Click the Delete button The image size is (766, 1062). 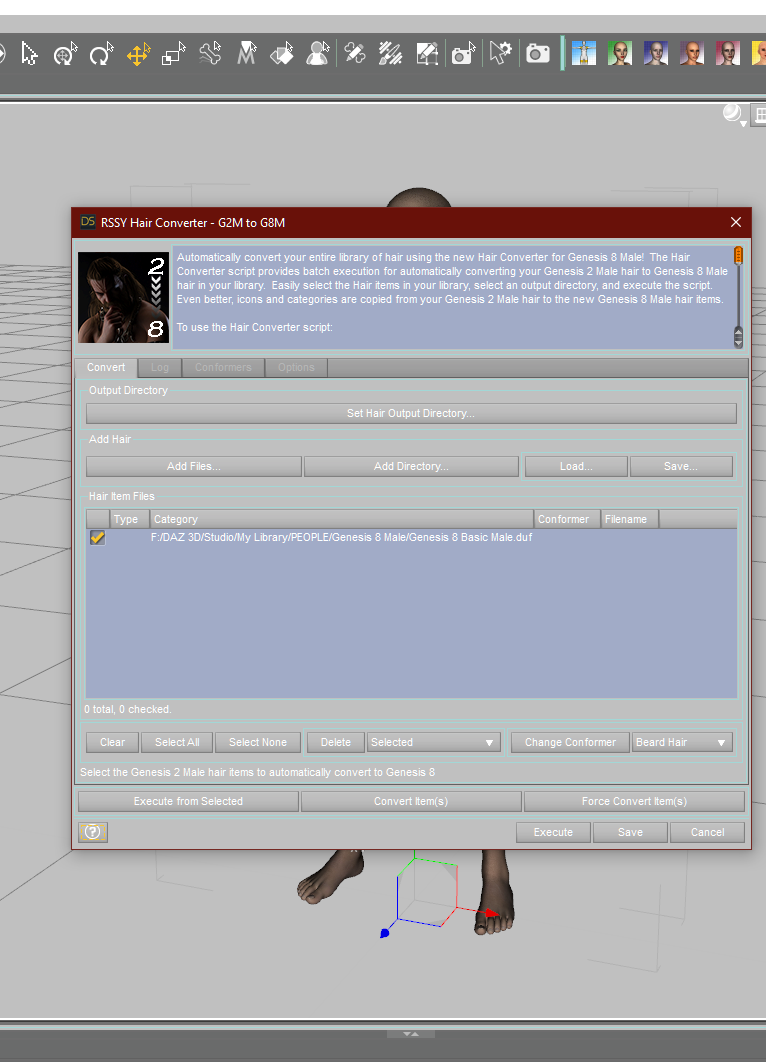tap(336, 742)
